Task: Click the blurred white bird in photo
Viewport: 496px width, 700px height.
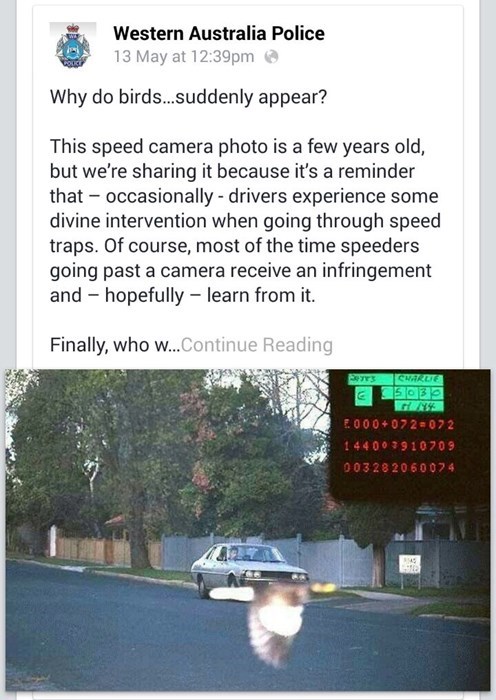Action: click(x=274, y=625)
